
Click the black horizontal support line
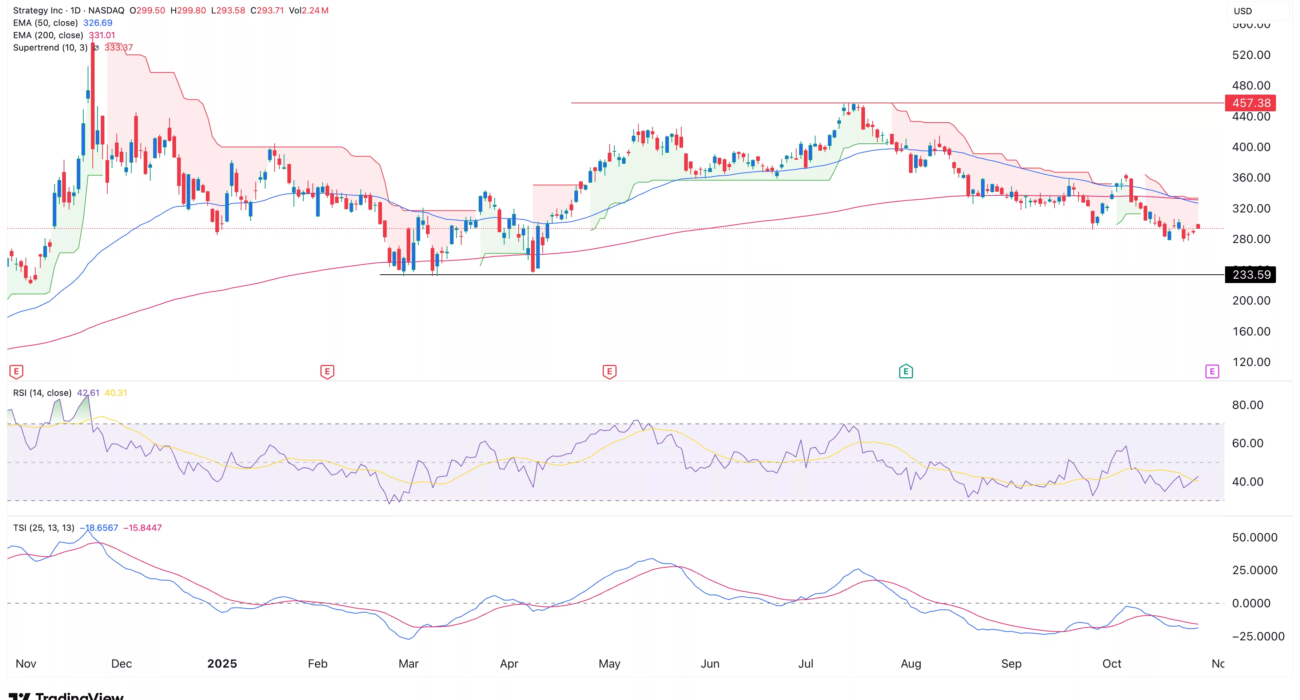(800, 274)
